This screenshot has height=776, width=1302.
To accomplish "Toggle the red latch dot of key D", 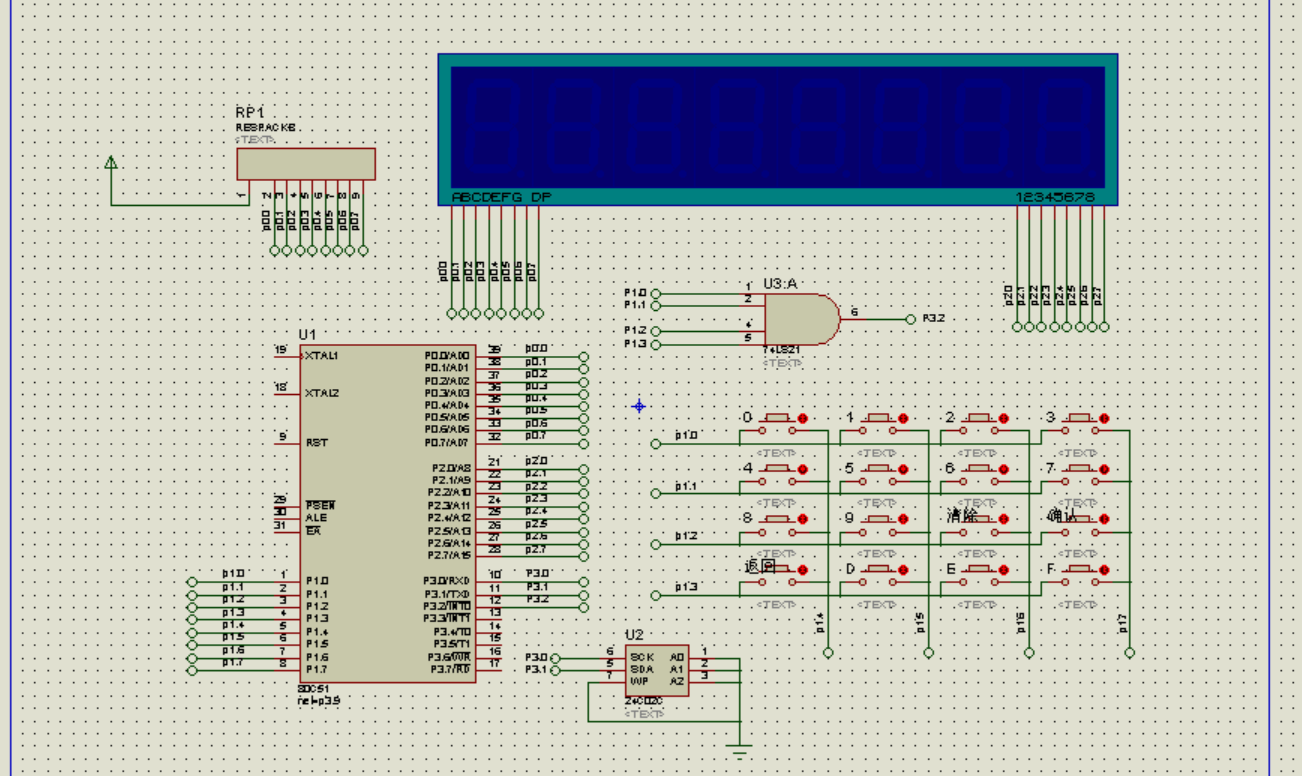I will [x=902, y=570].
